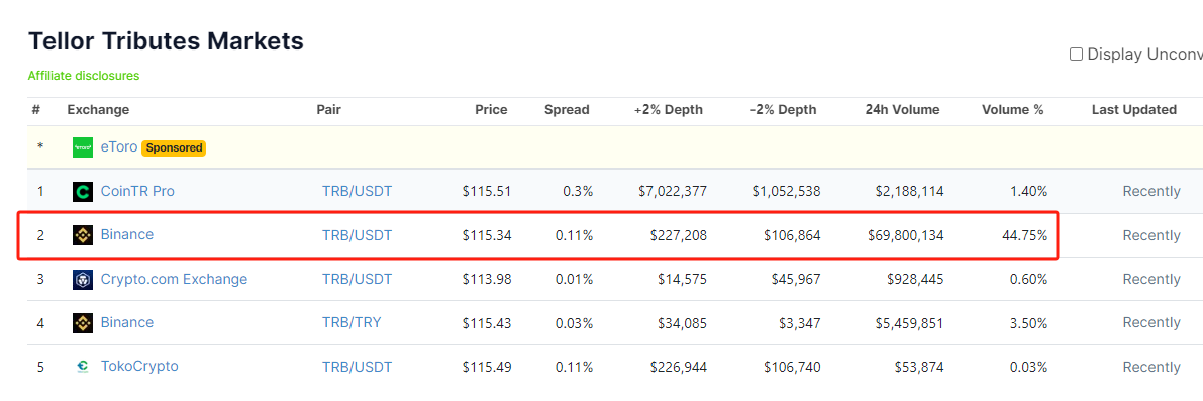Open the CoinTR Pro exchange link

click(138, 191)
